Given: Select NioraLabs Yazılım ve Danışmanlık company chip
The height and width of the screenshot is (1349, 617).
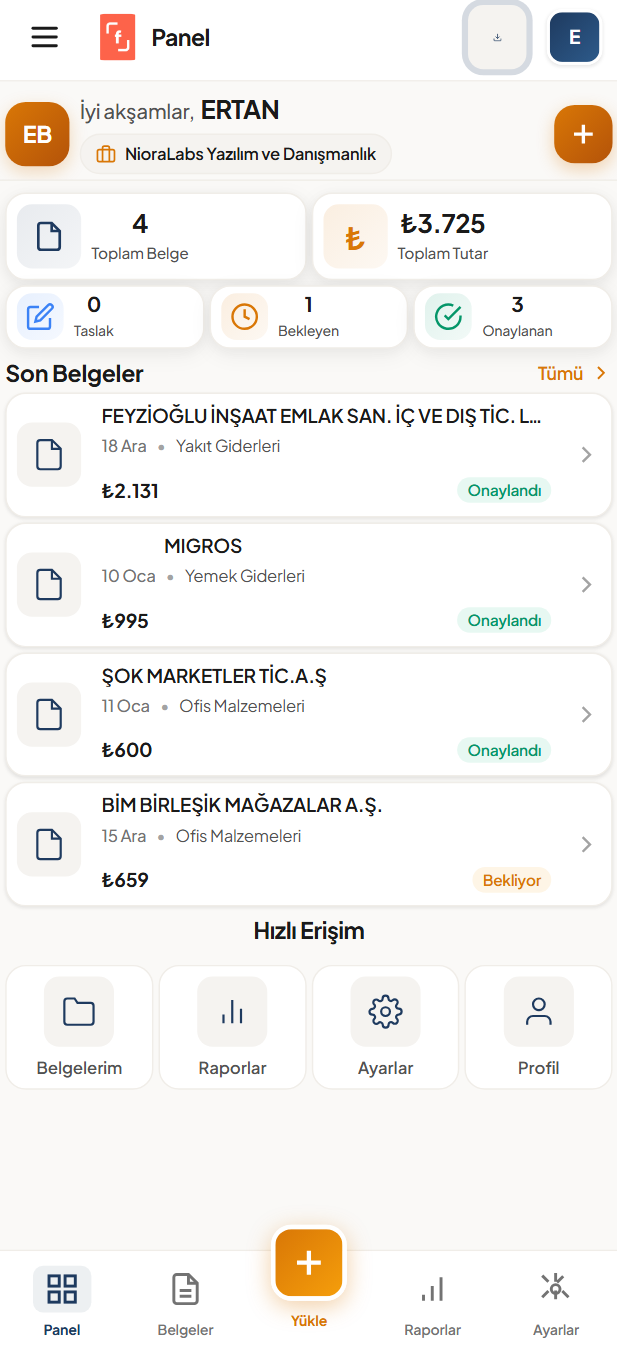Looking at the screenshot, I should point(236,154).
